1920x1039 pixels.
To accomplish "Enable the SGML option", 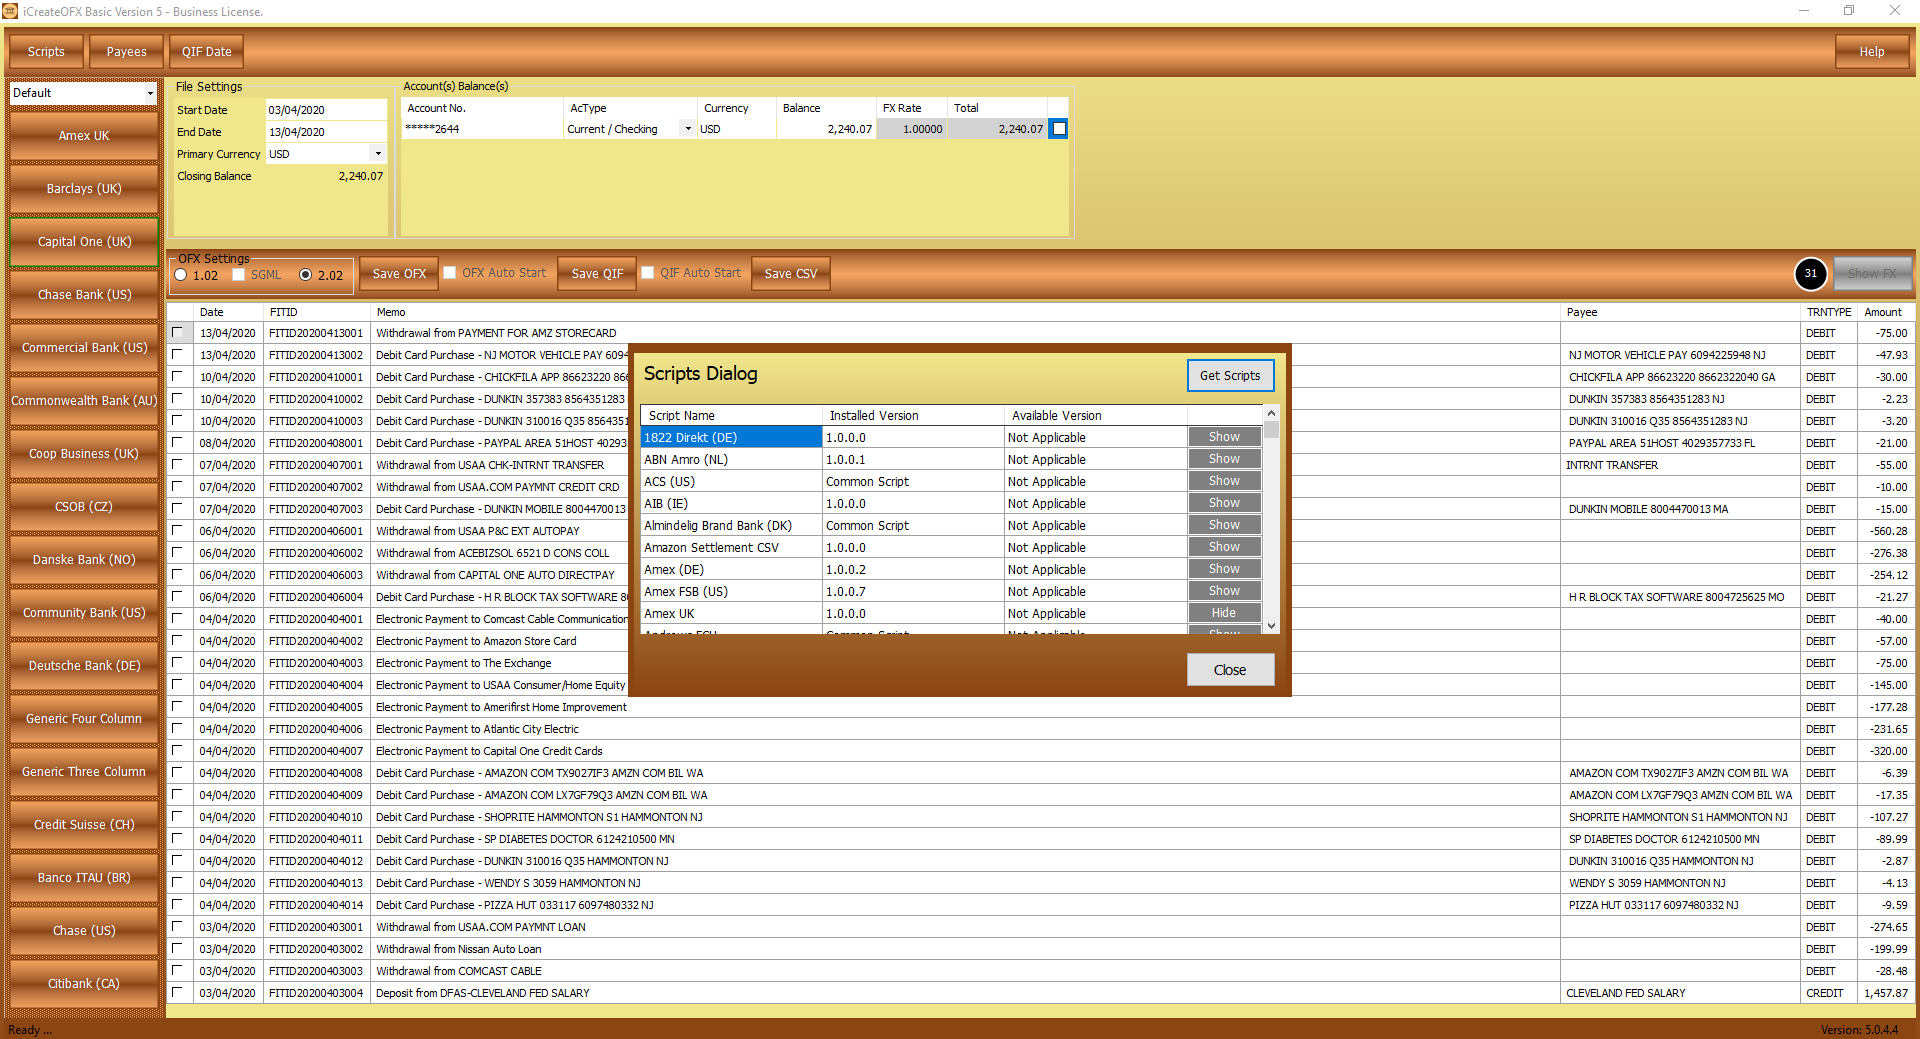I will [238, 273].
